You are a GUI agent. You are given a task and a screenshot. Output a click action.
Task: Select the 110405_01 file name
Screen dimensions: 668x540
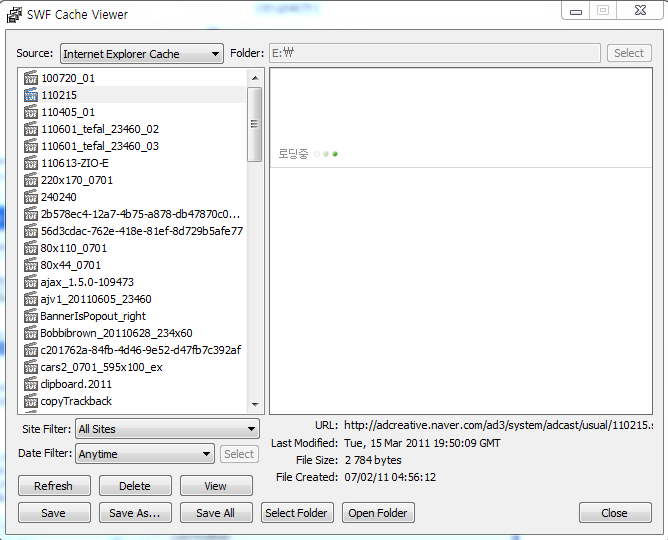click(x=68, y=112)
